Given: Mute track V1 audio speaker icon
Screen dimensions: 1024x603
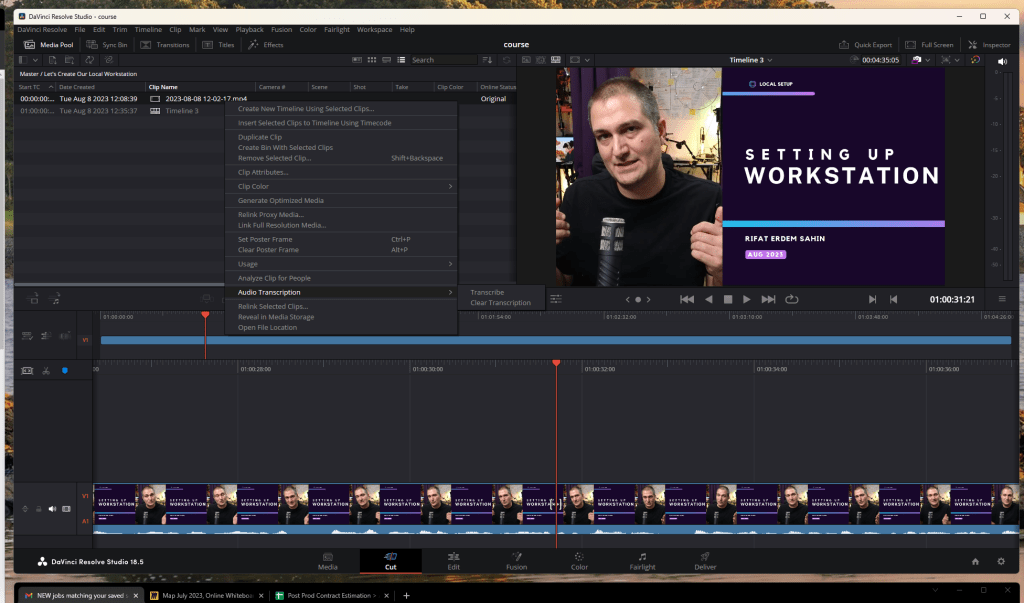Looking at the screenshot, I should tap(52, 509).
